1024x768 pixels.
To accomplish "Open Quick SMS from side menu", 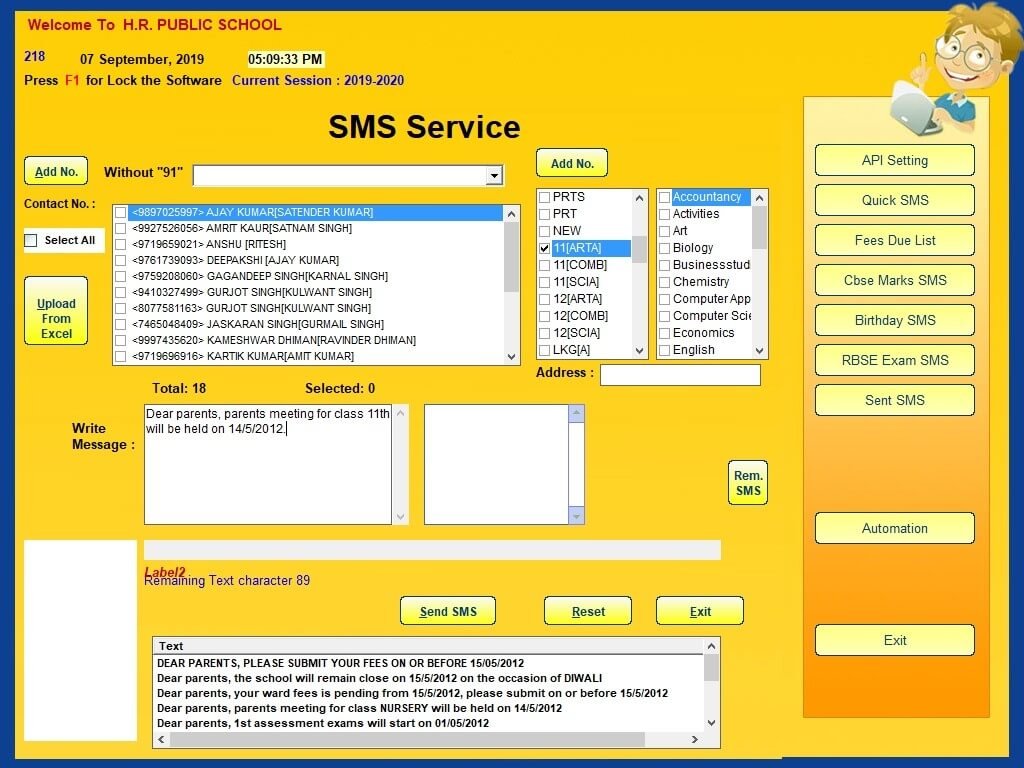I will 895,200.
